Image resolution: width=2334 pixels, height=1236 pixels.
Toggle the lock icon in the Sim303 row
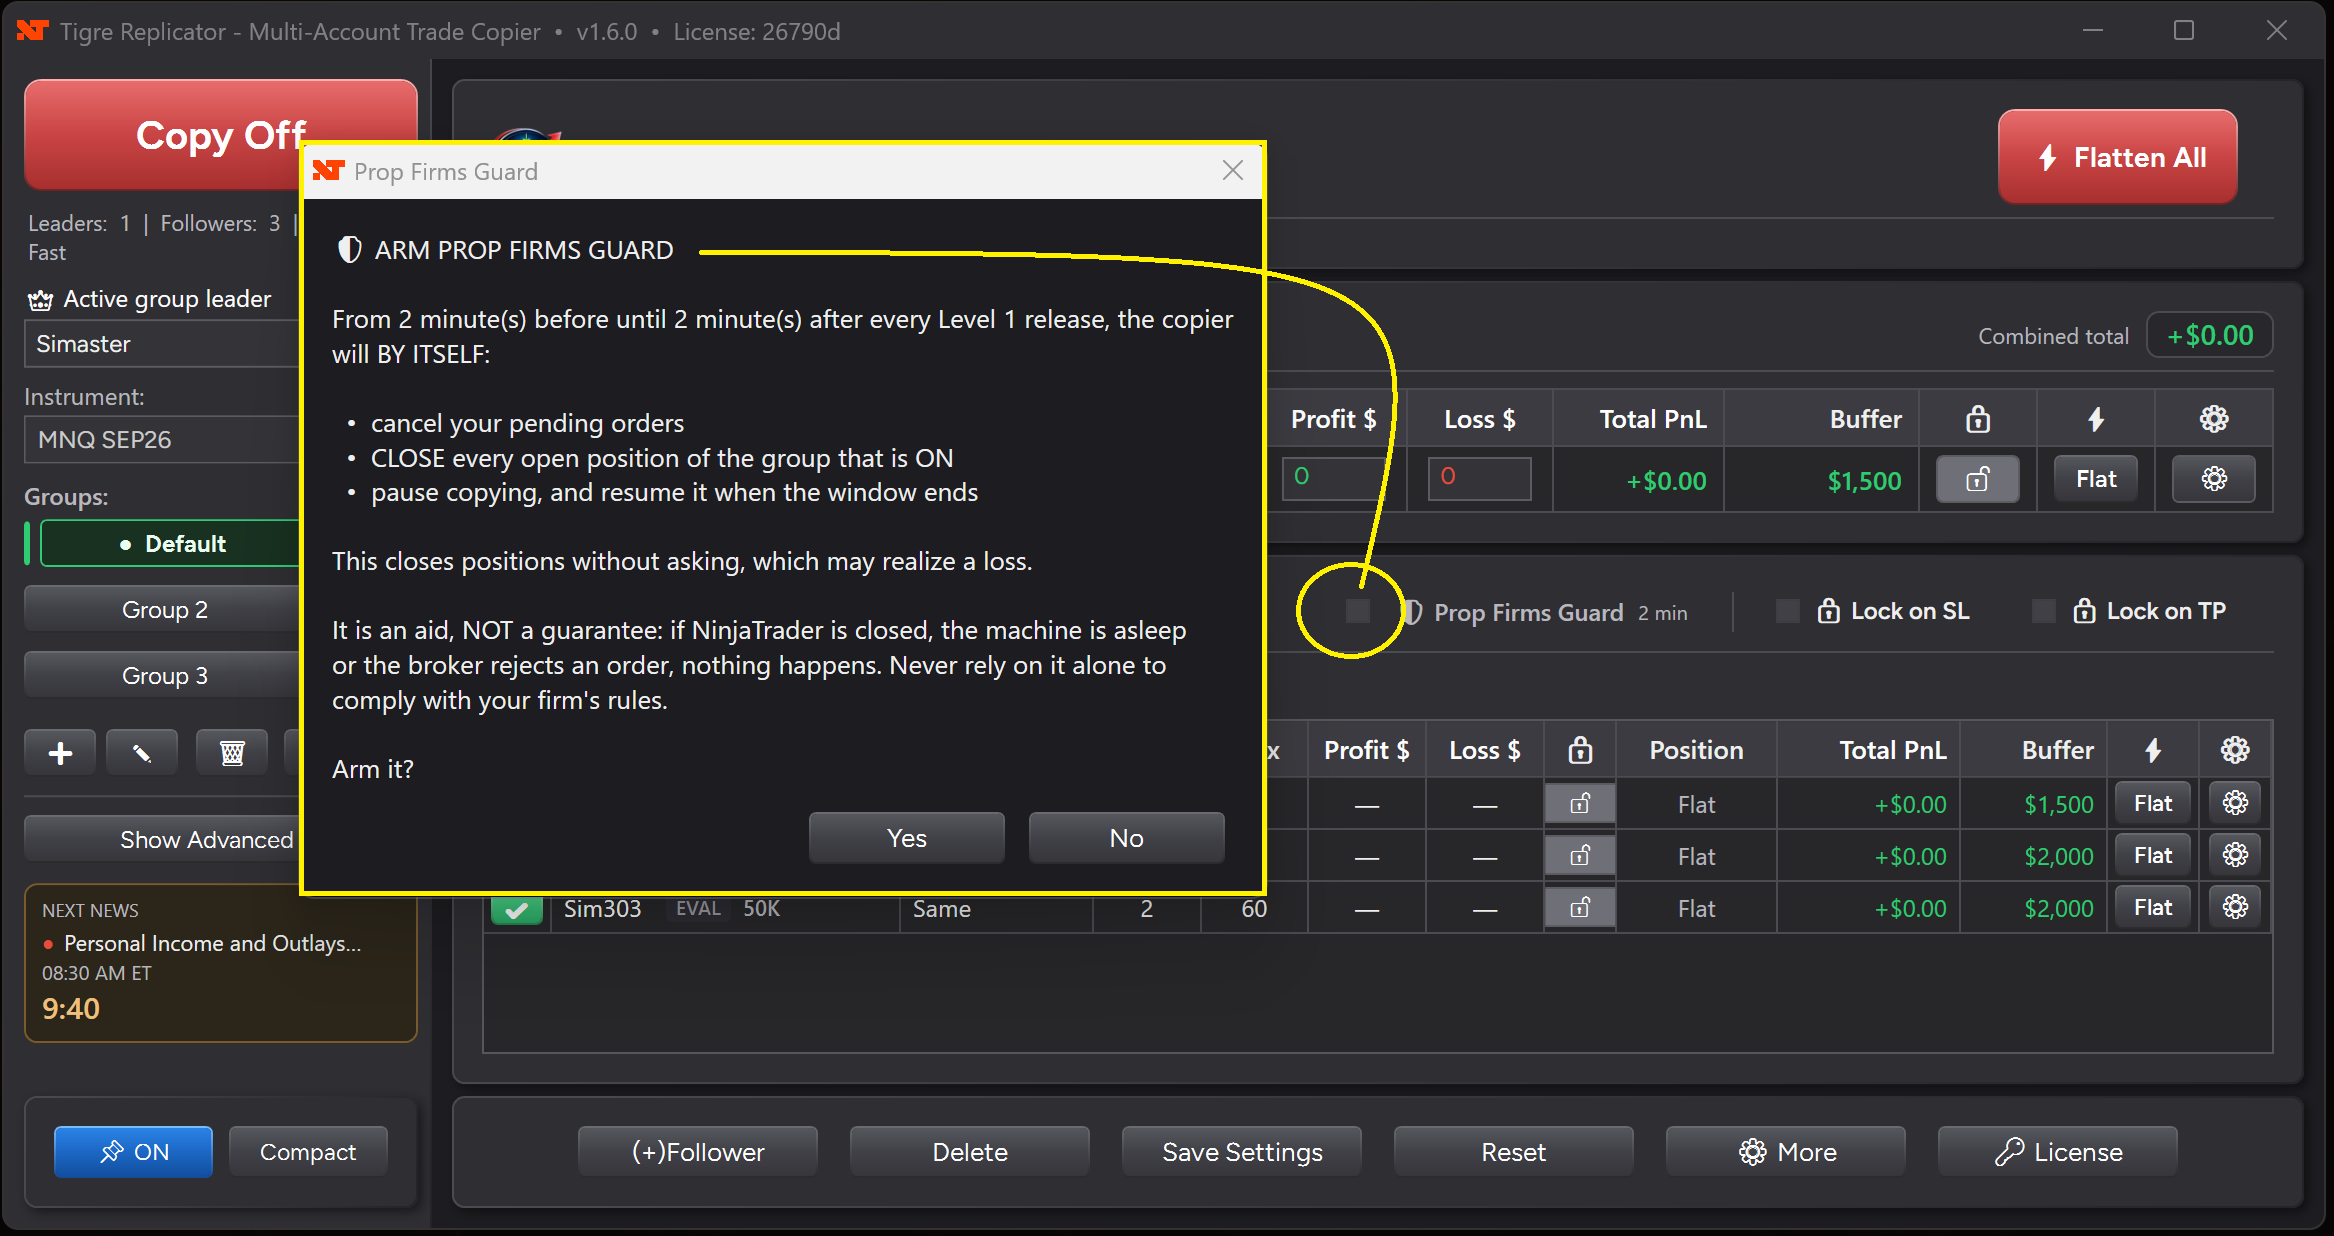(x=1580, y=908)
